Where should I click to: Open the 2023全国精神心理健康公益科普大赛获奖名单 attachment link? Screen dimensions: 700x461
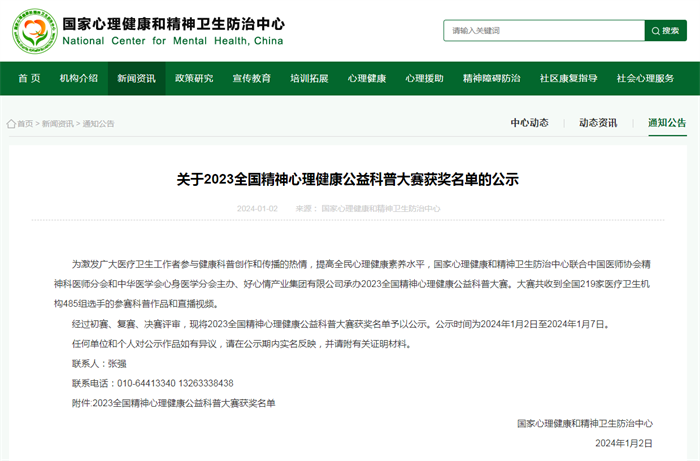183,402
